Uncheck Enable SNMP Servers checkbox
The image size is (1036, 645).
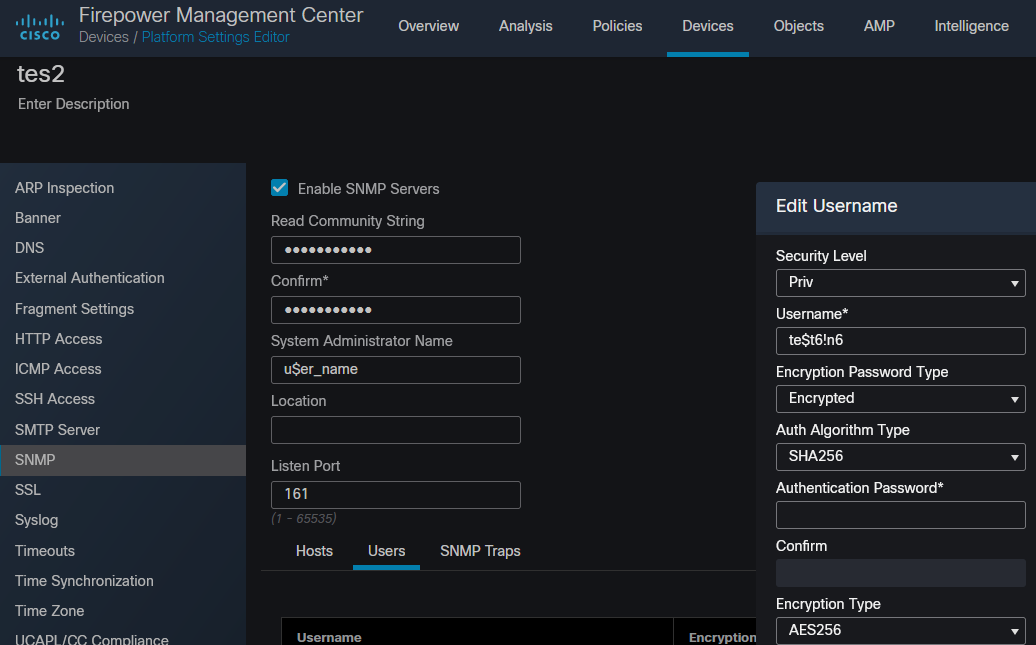[x=279, y=188]
